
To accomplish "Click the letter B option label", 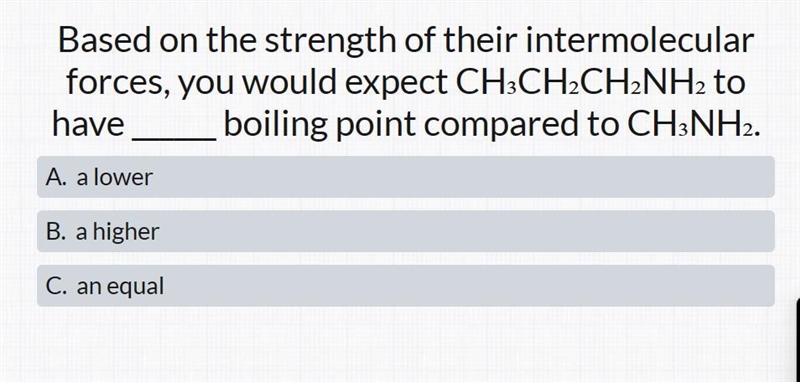I will coord(55,232).
